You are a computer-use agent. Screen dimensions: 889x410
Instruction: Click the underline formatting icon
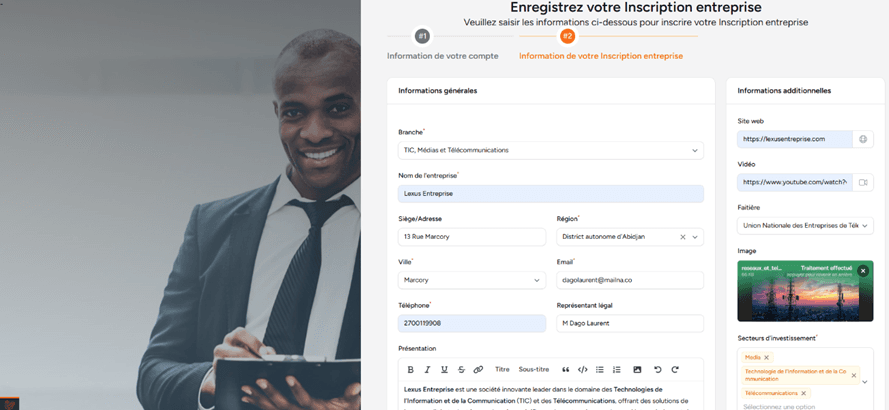(x=444, y=369)
